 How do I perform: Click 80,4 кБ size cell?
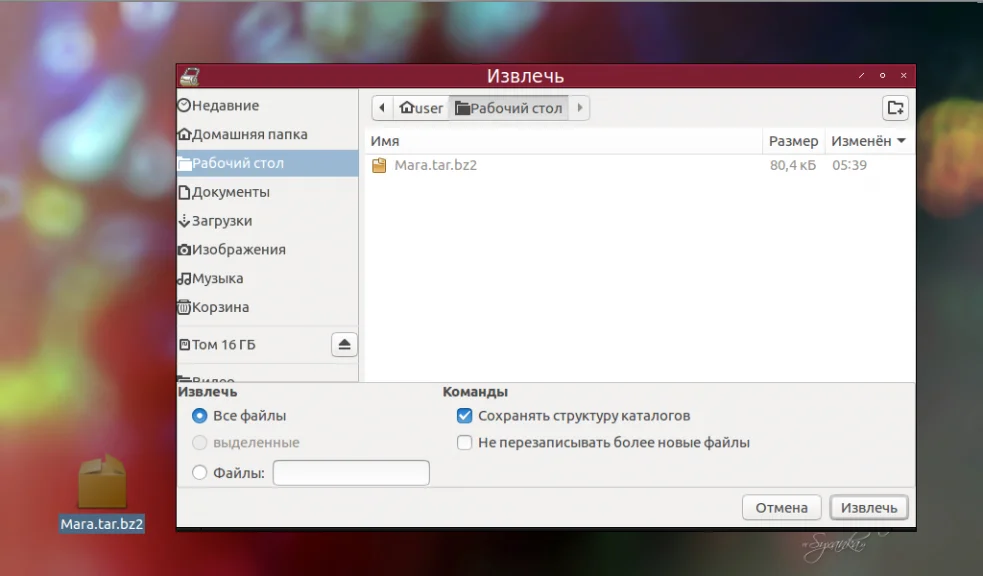tap(793, 165)
